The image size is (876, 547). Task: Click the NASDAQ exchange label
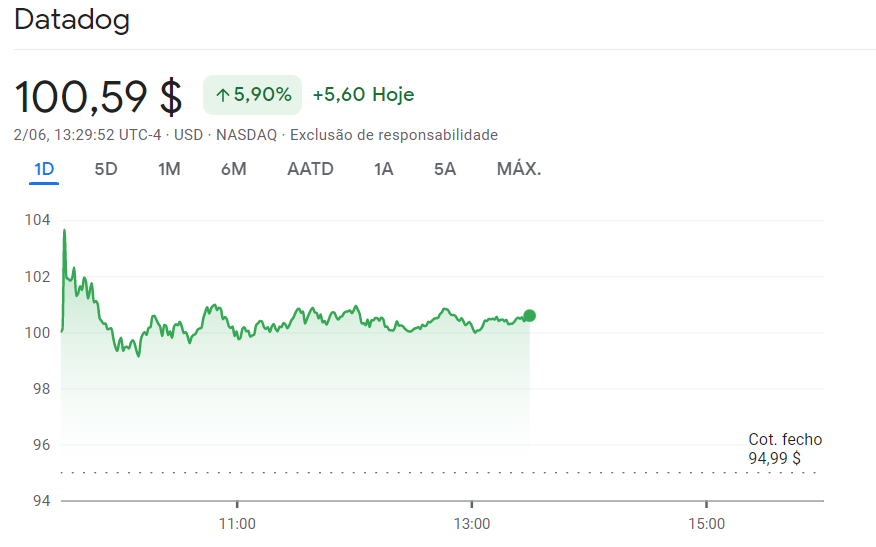pyautogui.click(x=246, y=135)
